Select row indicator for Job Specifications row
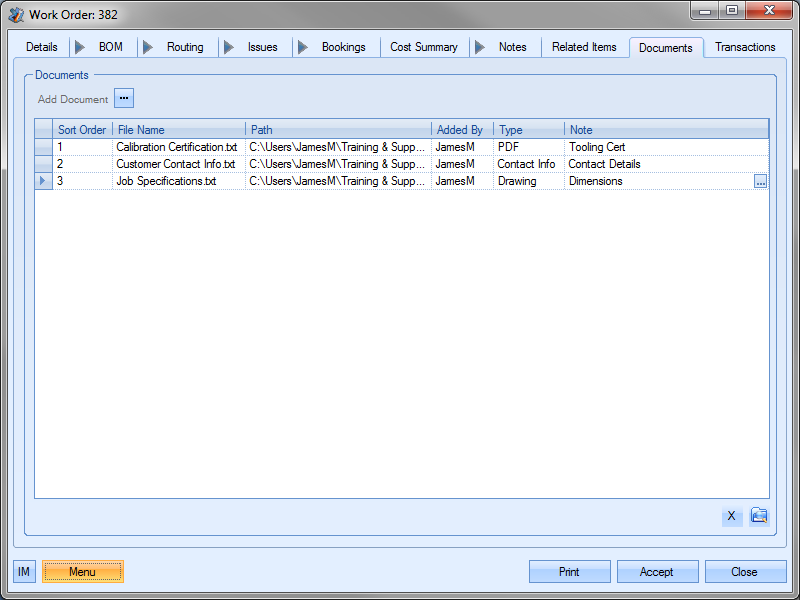The image size is (800, 600). click(43, 181)
